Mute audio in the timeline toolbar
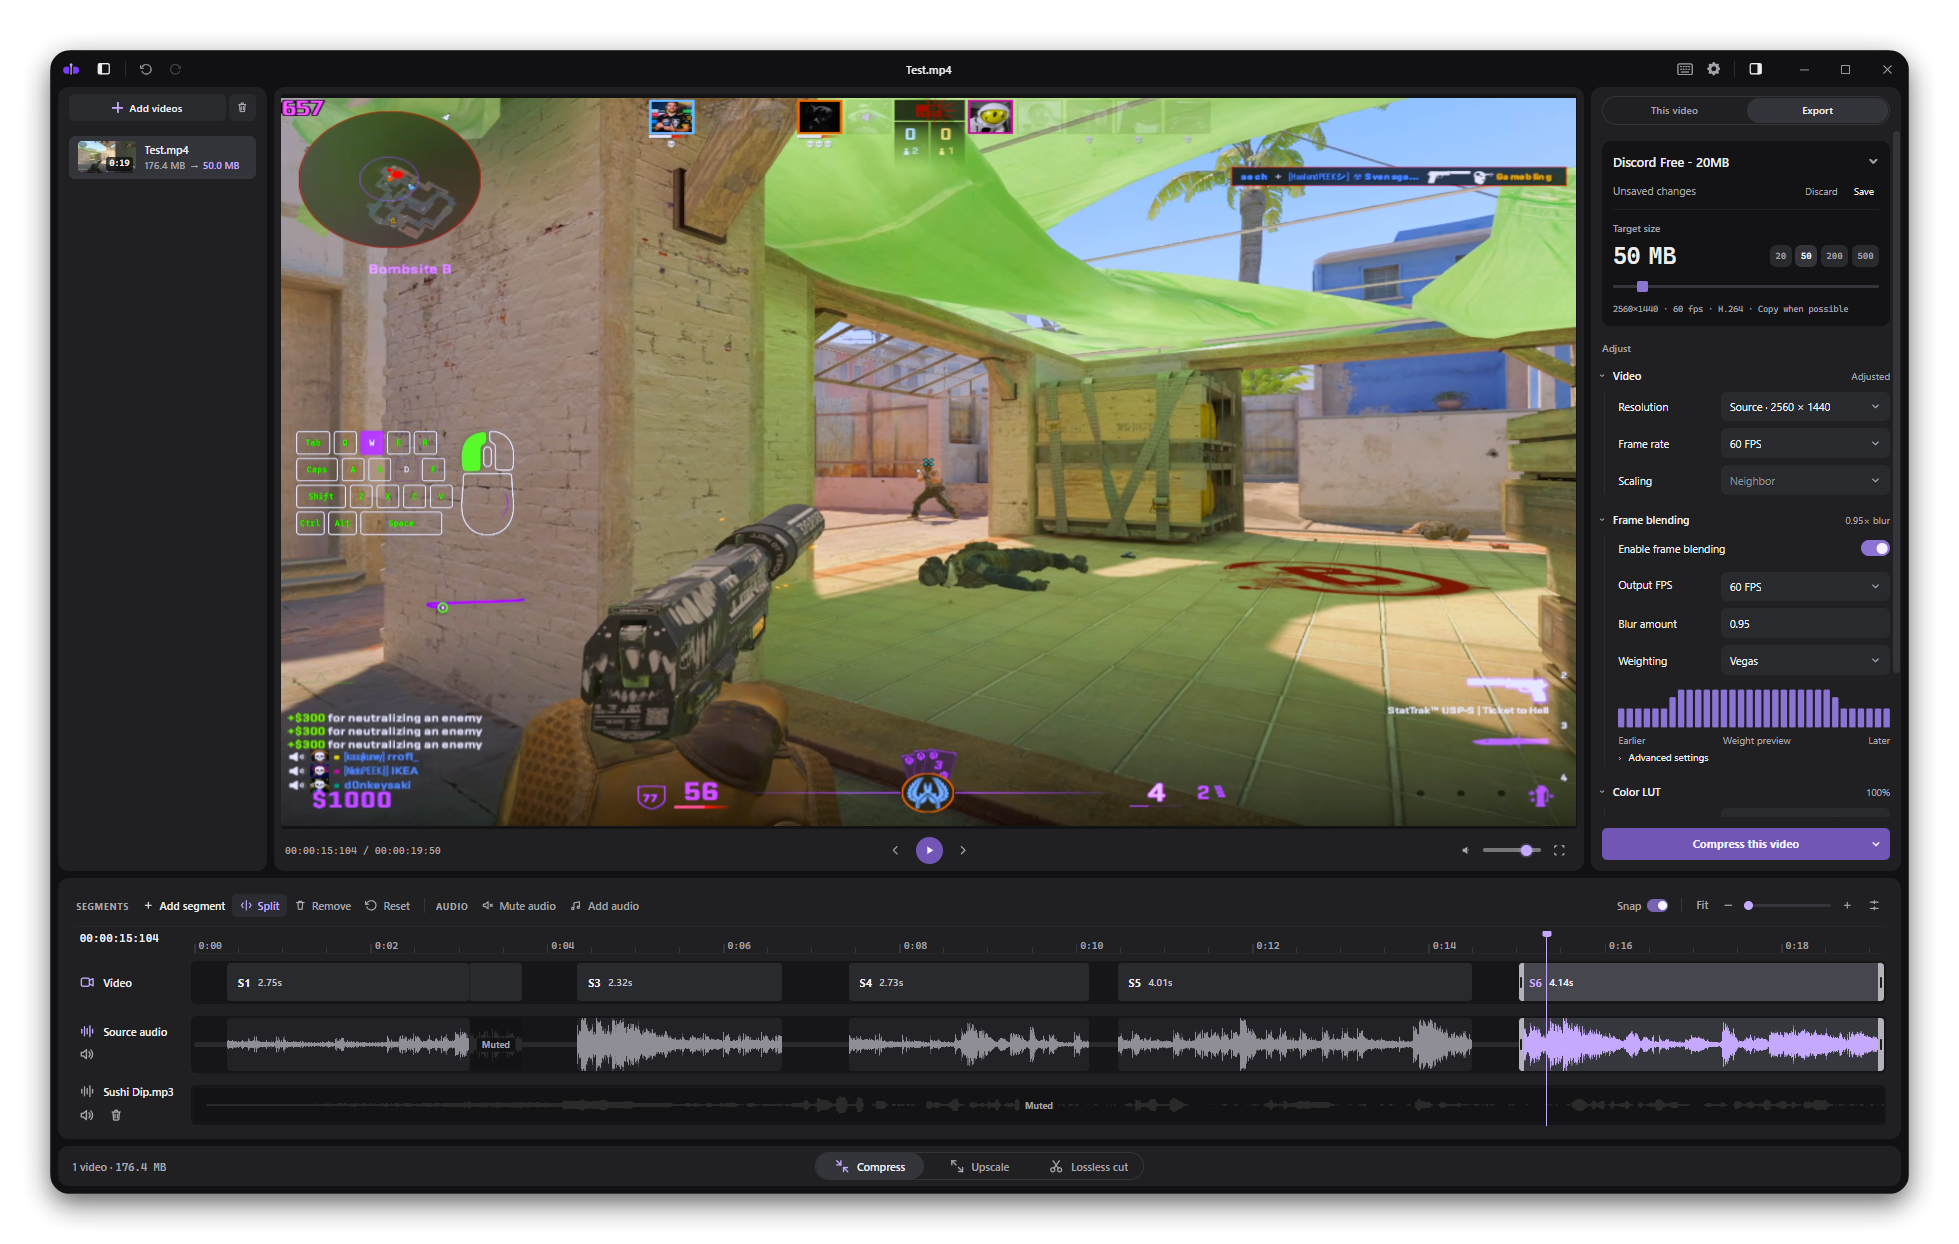The width and height of the screenshot is (1959, 1244). [x=519, y=906]
